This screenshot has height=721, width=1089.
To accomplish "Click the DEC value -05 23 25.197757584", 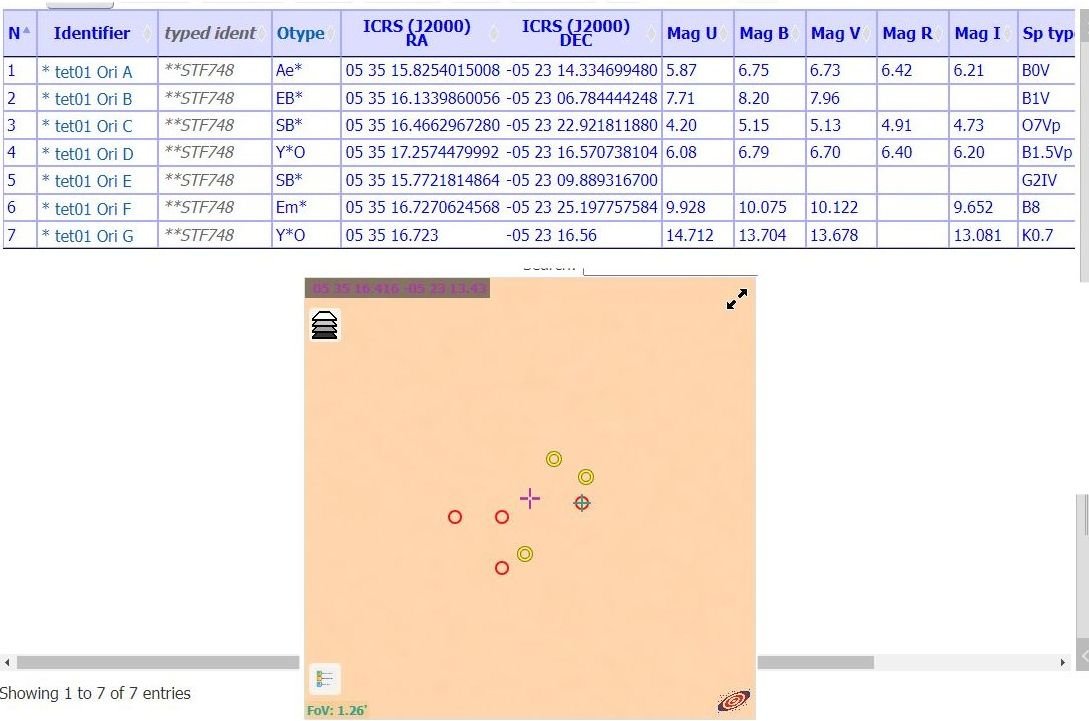I will pos(582,207).
